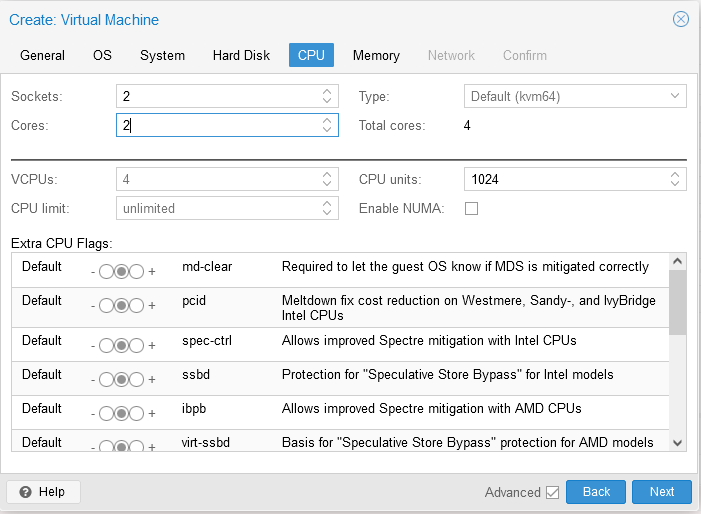Click the Help button with question icon
This screenshot has height=514, width=701.
[x=43, y=492]
